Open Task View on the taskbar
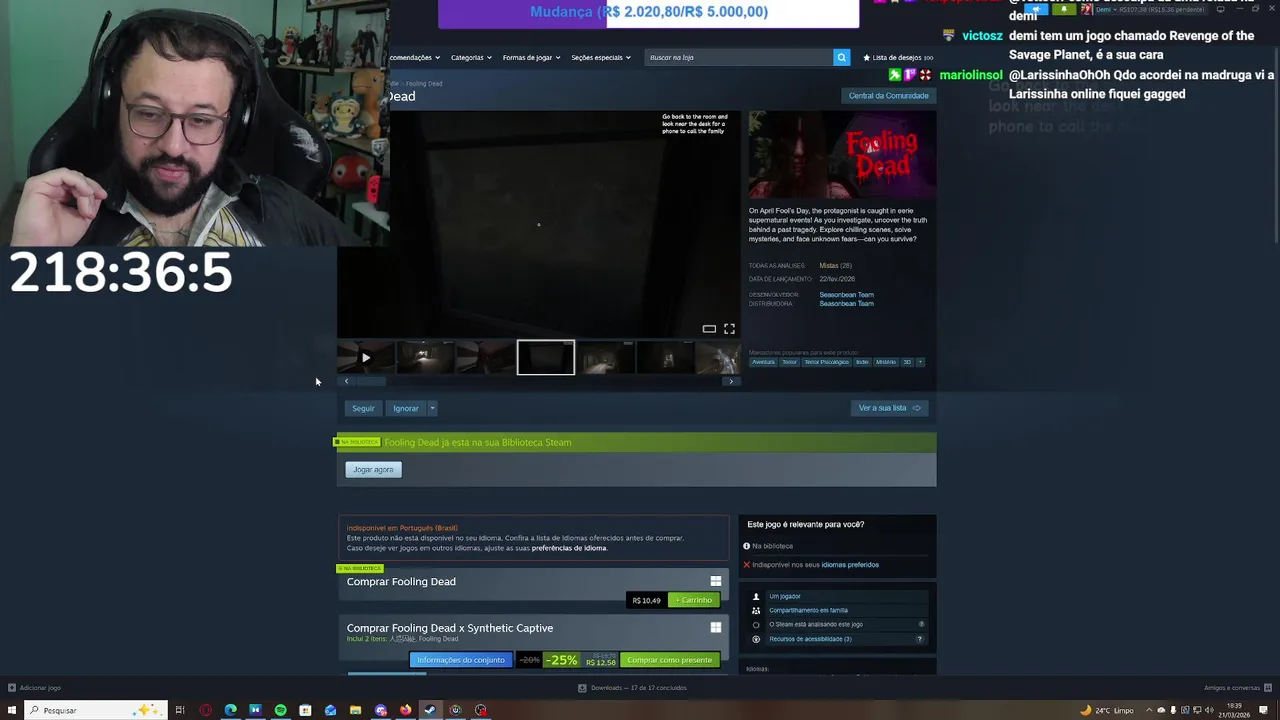 [x=180, y=710]
